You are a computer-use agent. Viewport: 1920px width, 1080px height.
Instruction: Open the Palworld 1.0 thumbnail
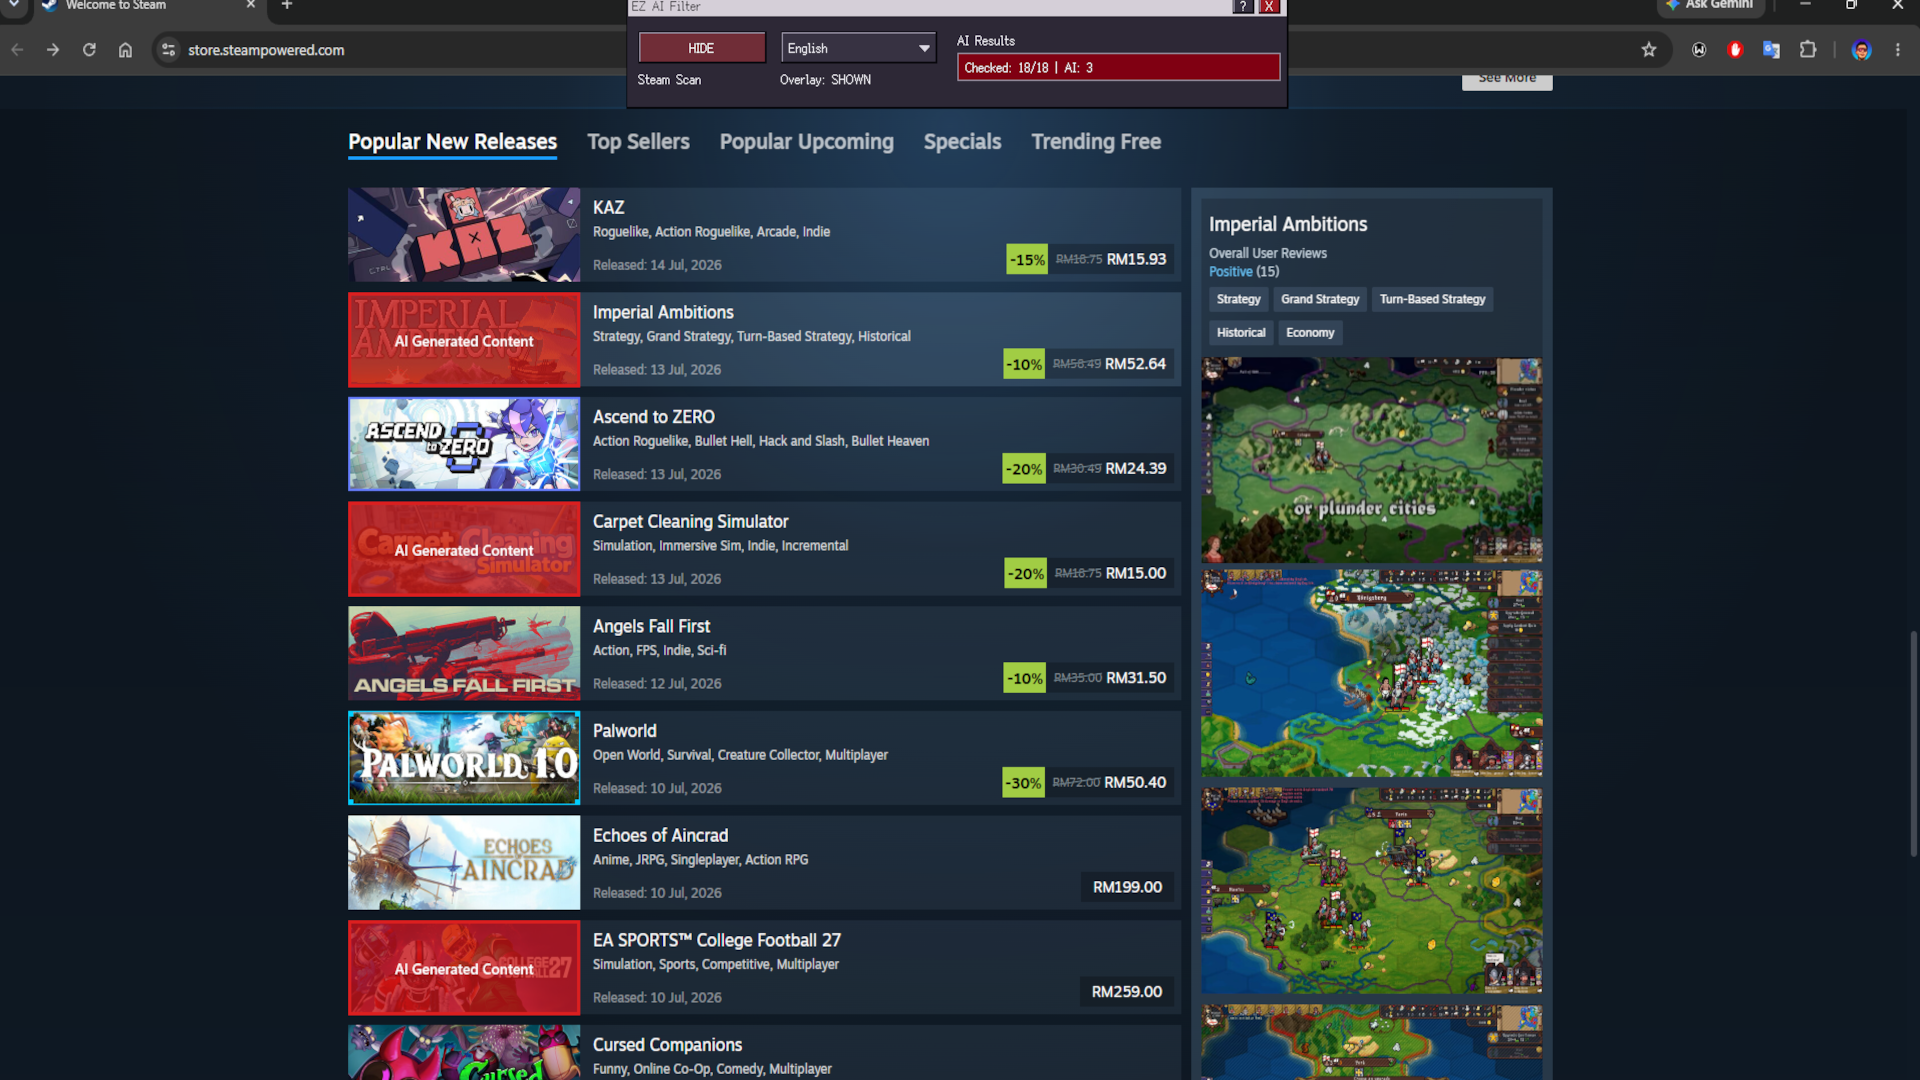tap(464, 758)
